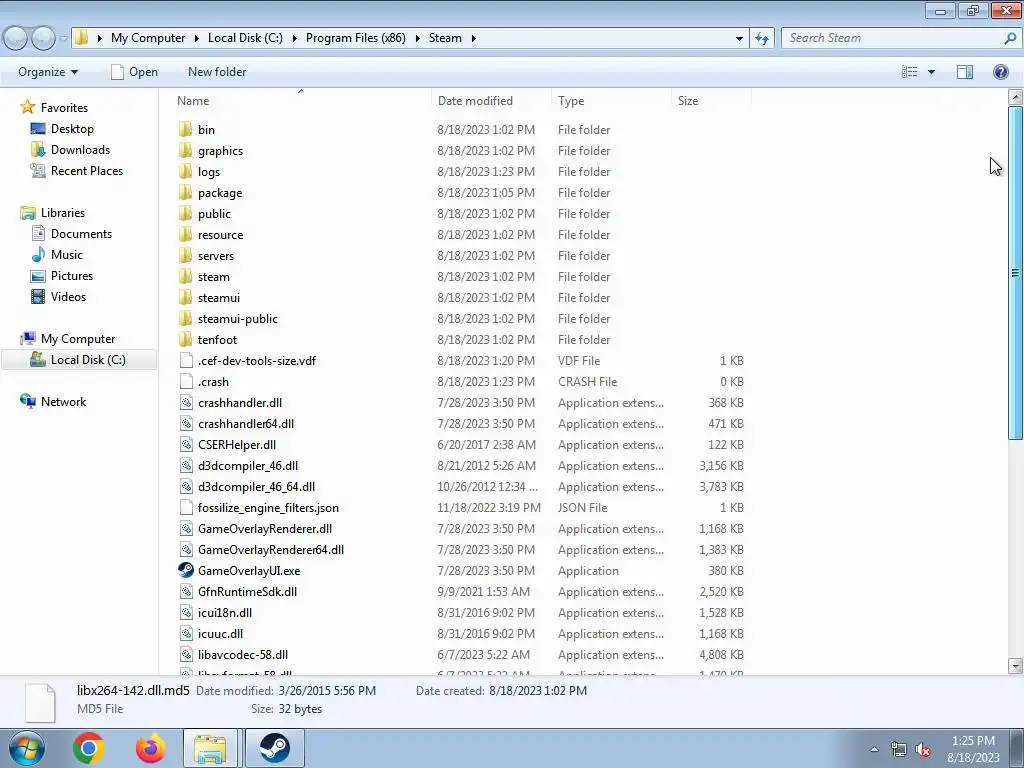Click the Help question mark icon
Image resolution: width=1024 pixels, height=768 pixels.
[1000, 72]
